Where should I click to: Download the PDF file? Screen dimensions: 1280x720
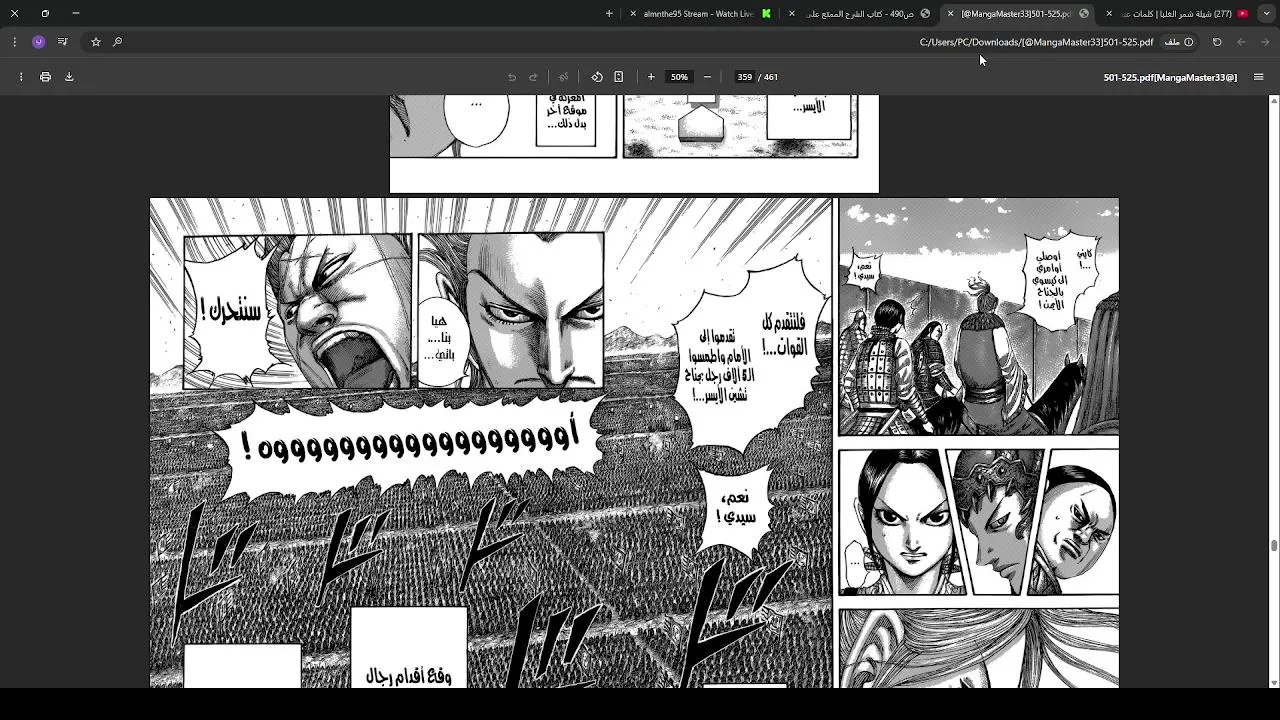click(69, 77)
